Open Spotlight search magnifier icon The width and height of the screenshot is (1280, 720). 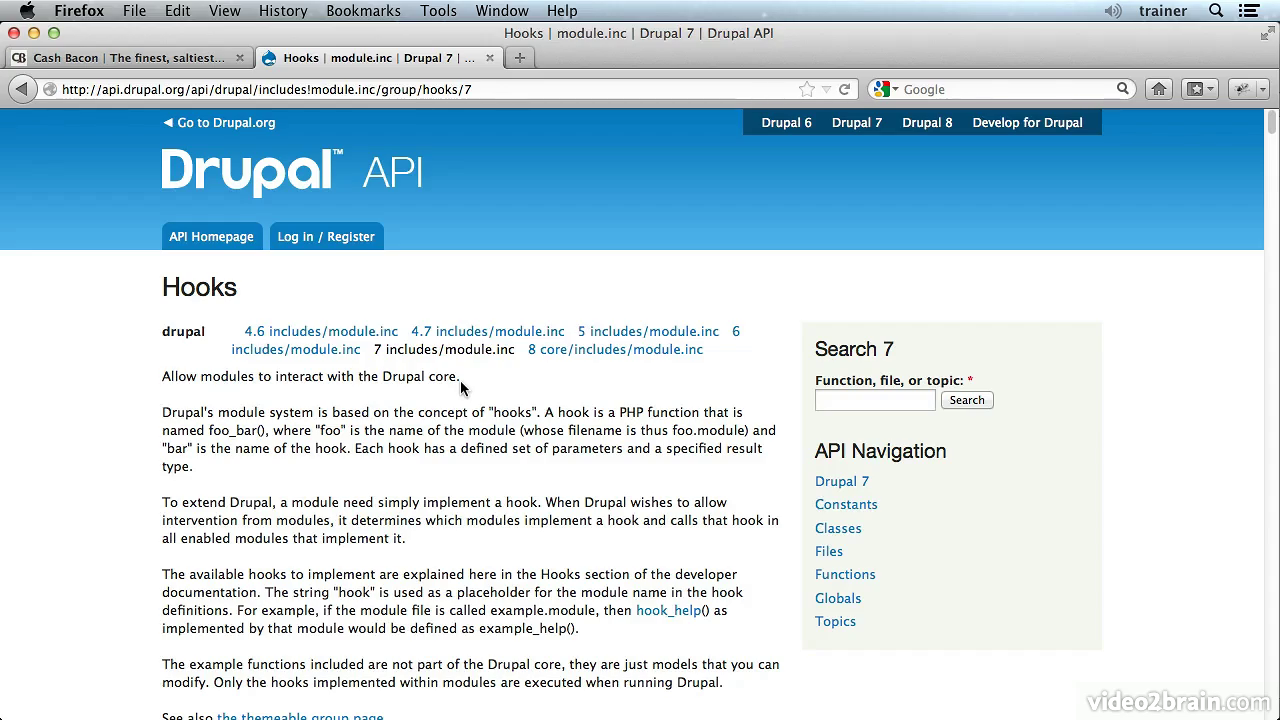(1216, 11)
